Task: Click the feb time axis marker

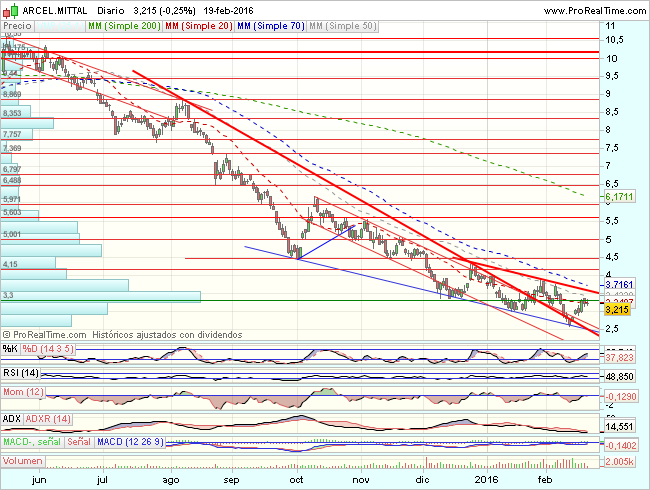Action: point(545,480)
